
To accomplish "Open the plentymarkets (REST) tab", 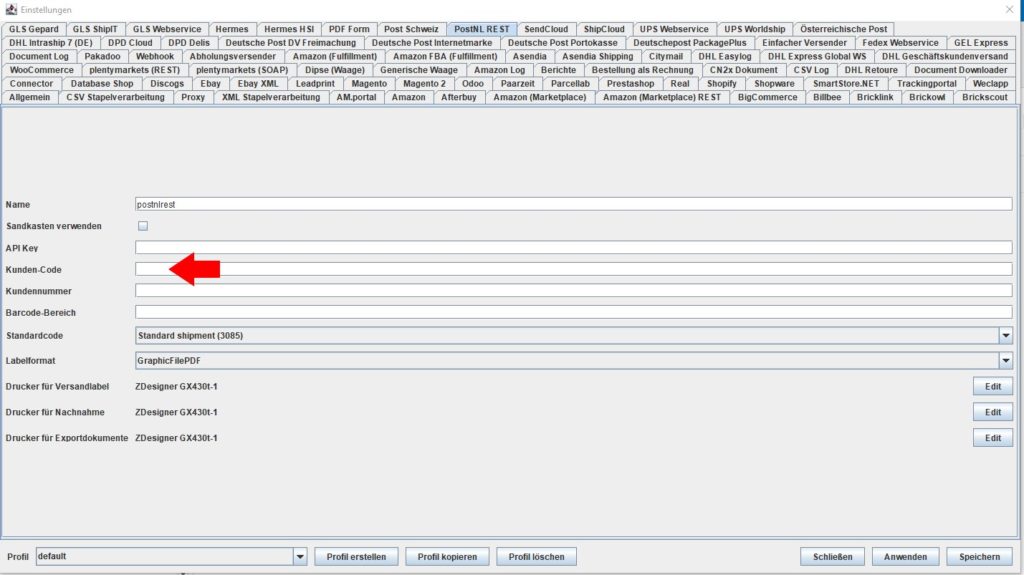I will 135,70.
